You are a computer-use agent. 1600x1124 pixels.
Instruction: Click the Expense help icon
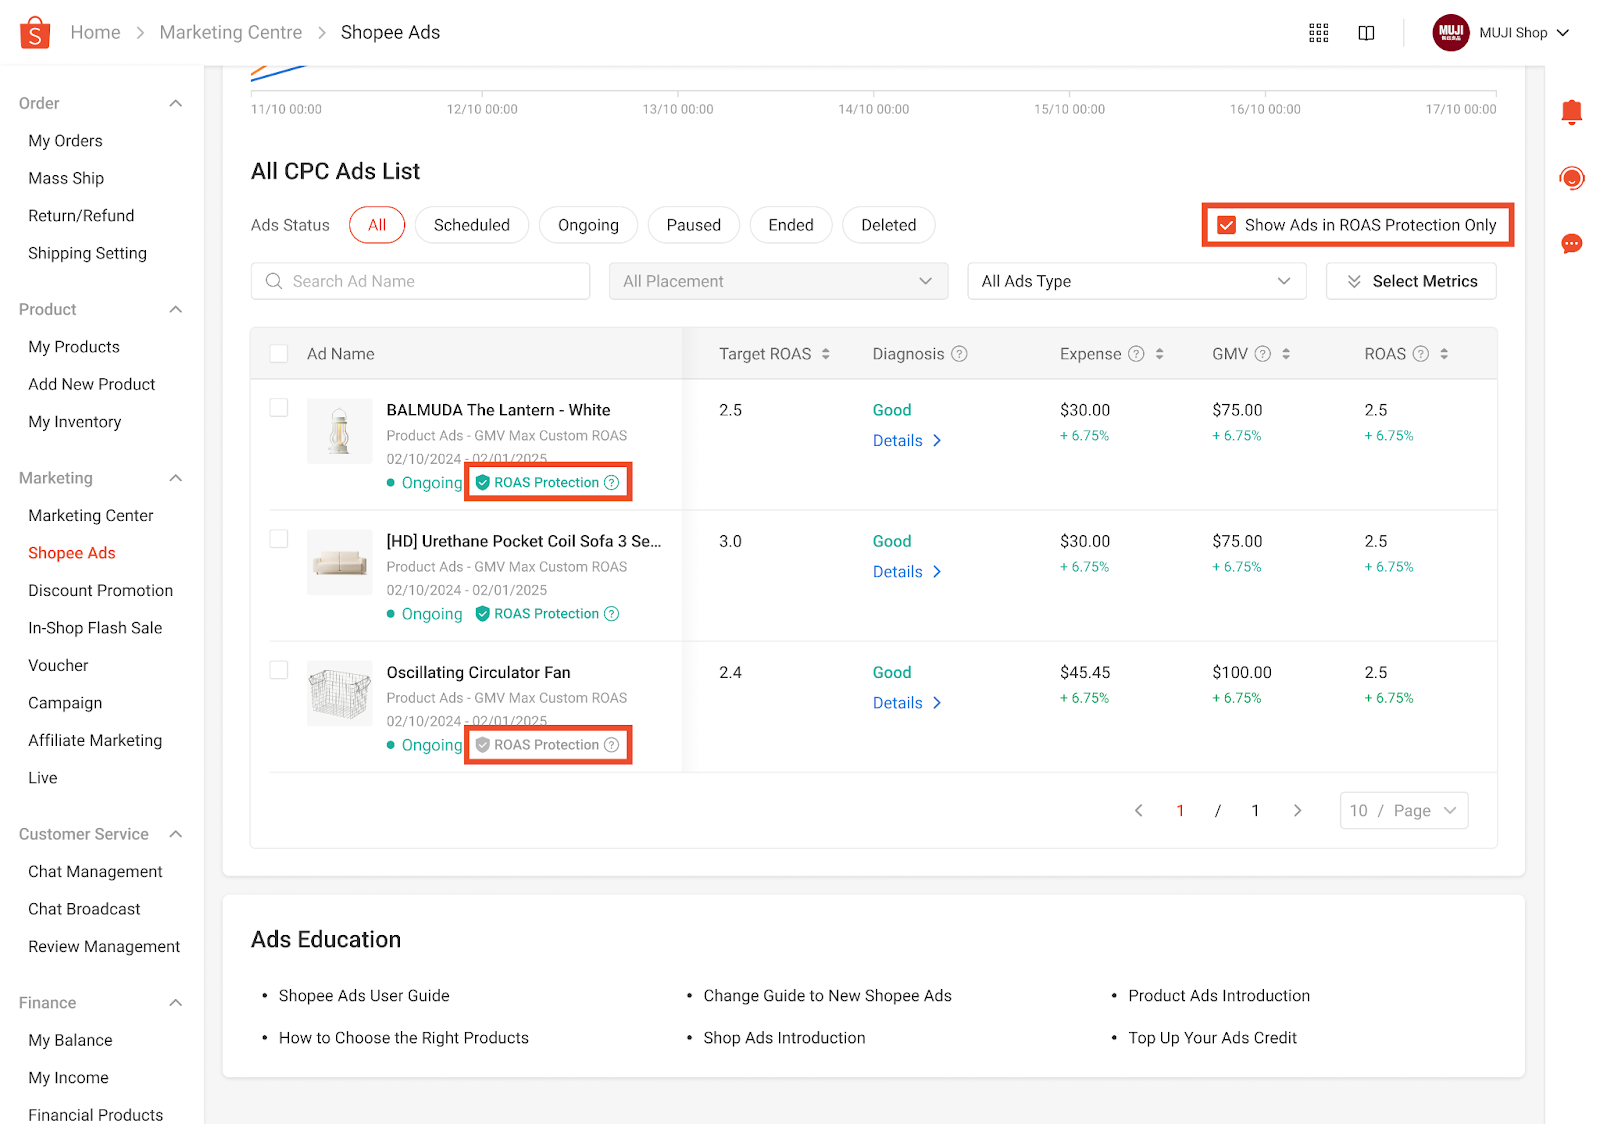[x=1136, y=354]
